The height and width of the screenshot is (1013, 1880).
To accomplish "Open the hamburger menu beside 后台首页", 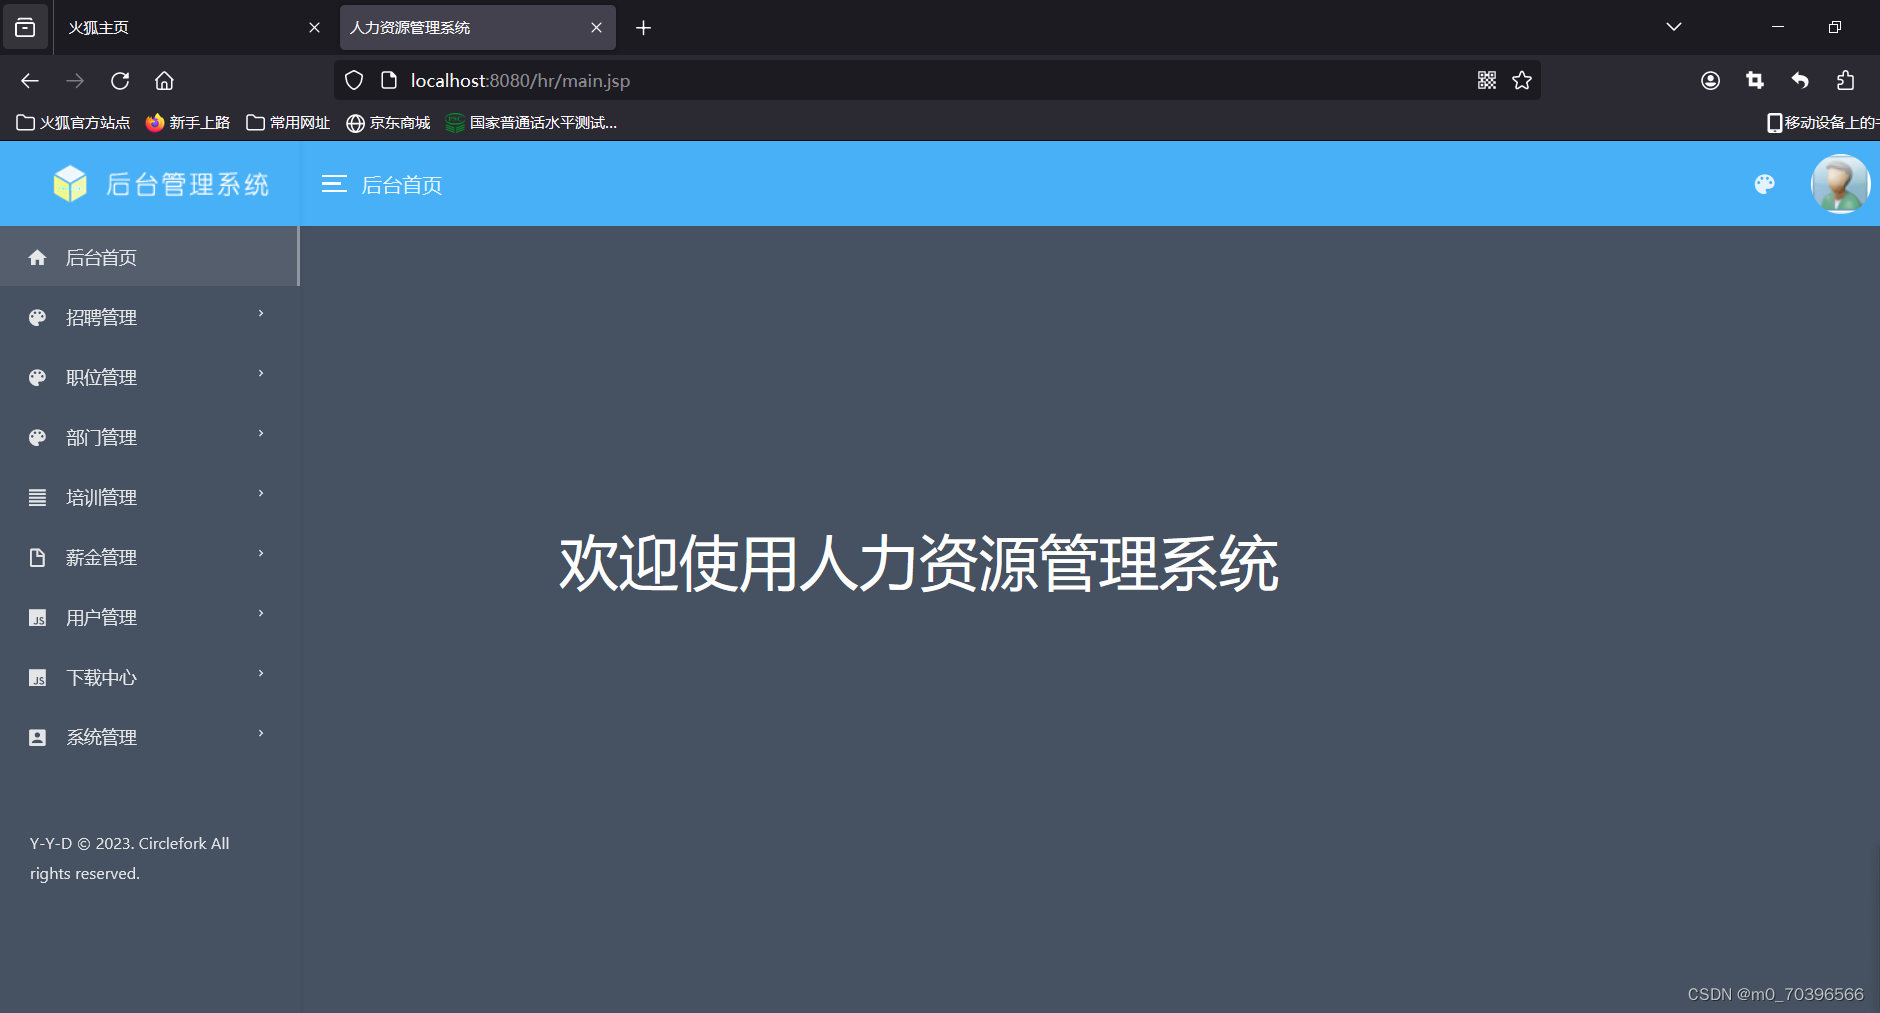I will click(334, 184).
